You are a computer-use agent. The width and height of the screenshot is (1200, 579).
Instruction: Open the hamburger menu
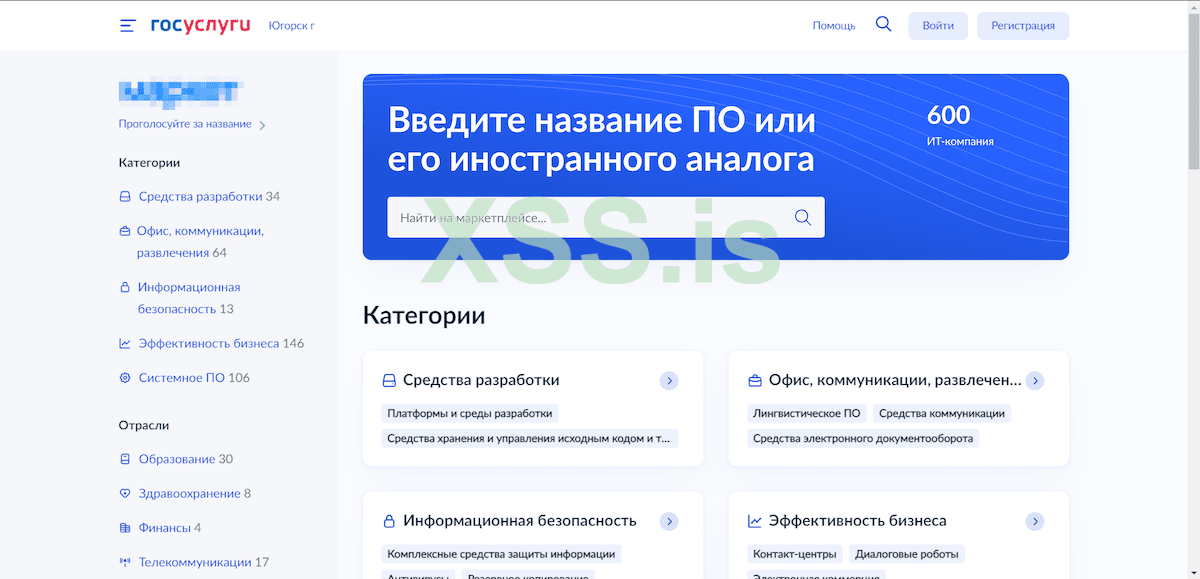coord(127,26)
